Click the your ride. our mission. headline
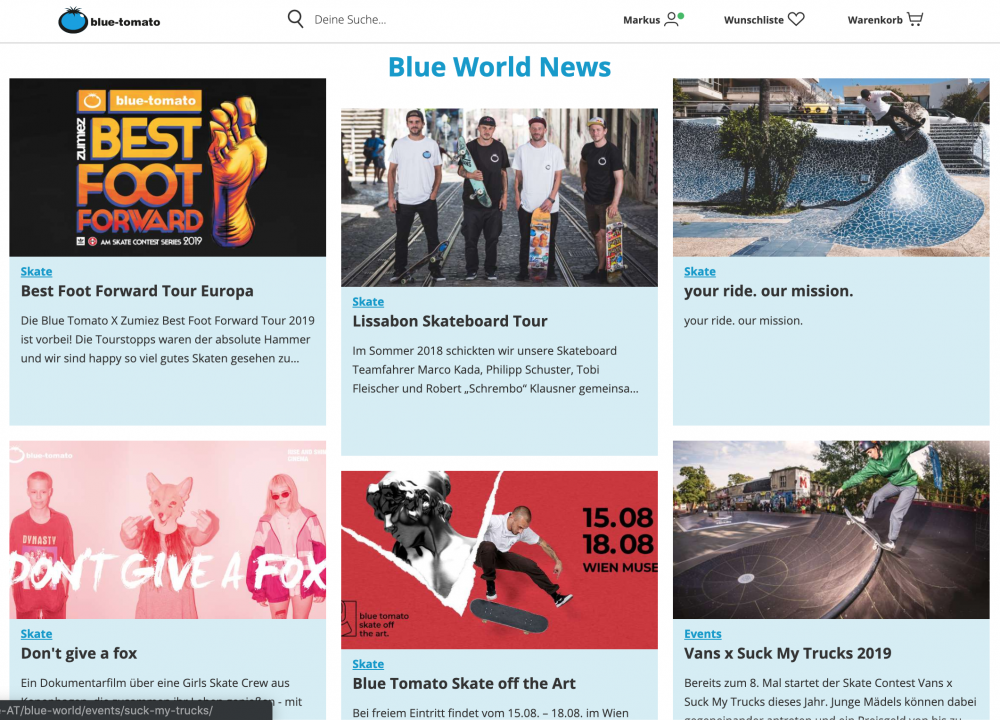This screenshot has width=1000, height=720. point(768,291)
